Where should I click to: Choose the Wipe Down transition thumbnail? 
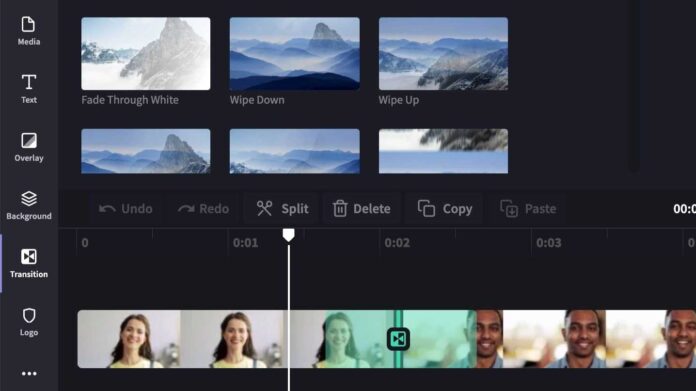[295, 54]
